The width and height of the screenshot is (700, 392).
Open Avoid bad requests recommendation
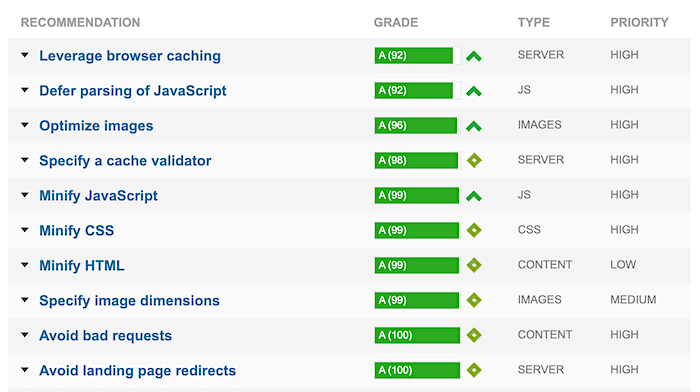(106, 335)
